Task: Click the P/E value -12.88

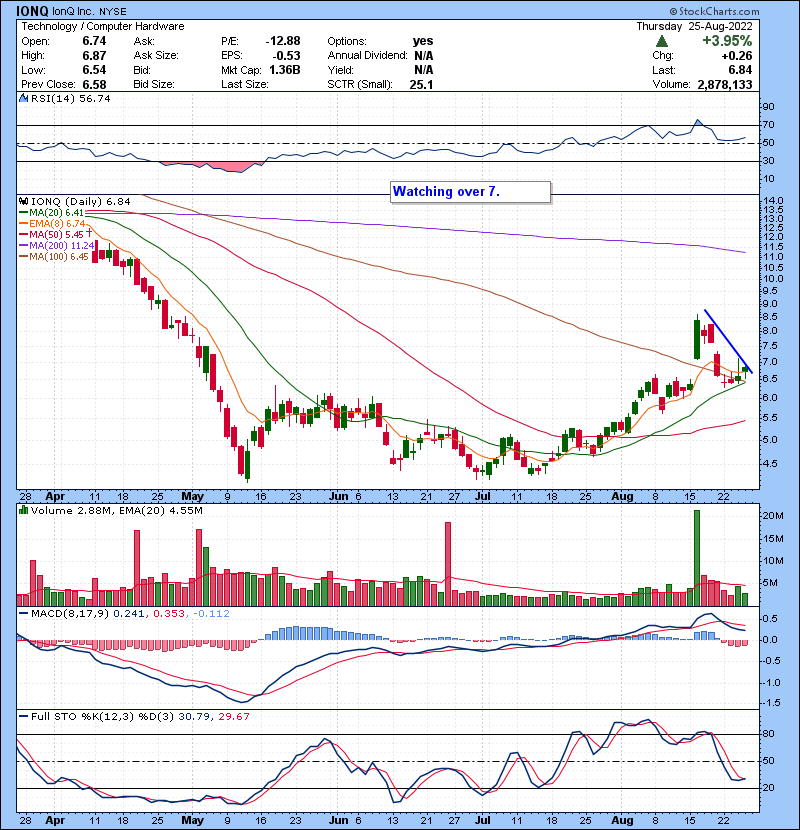Action: click(x=283, y=41)
